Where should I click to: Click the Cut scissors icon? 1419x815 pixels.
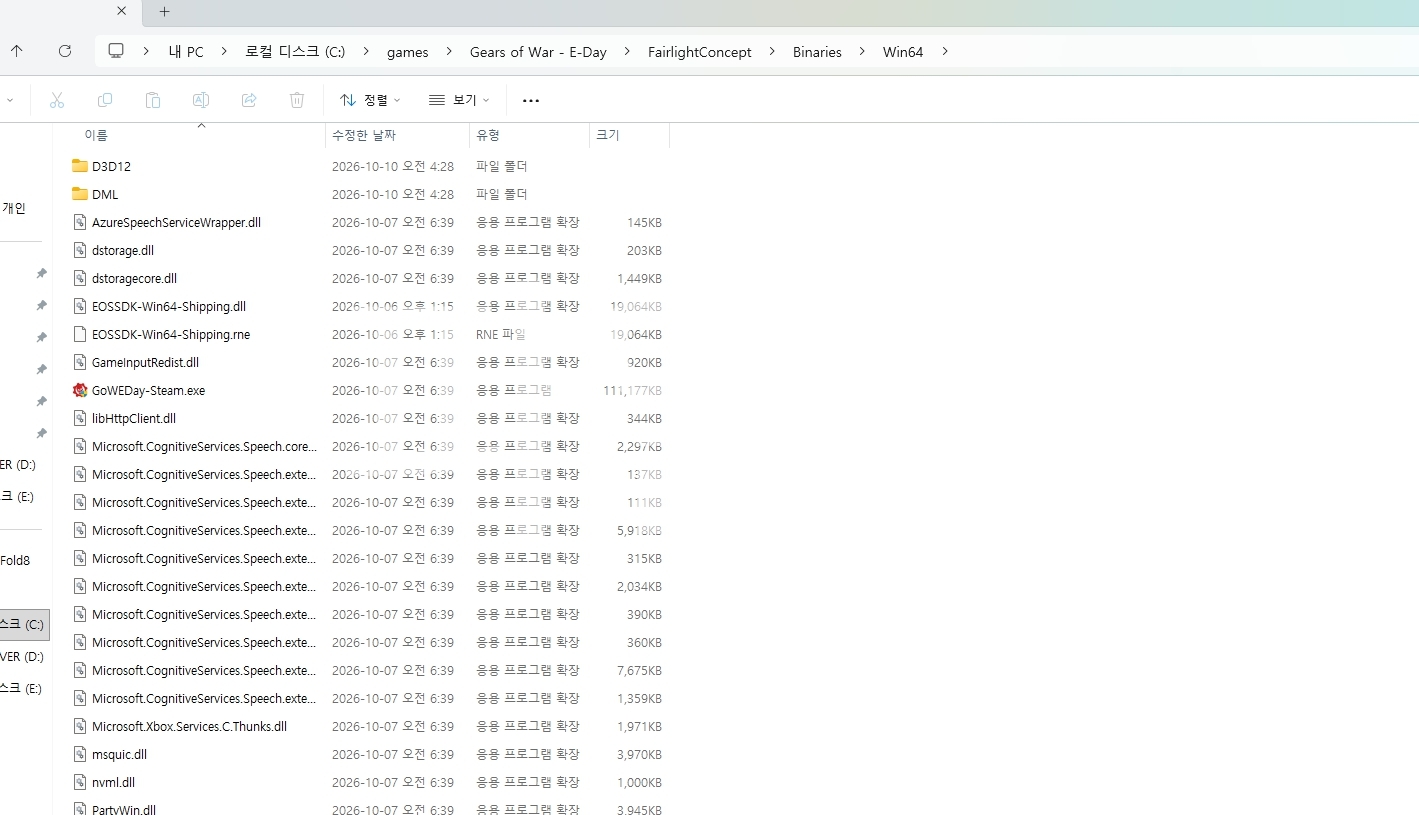pyautogui.click(x=57, y=100)
